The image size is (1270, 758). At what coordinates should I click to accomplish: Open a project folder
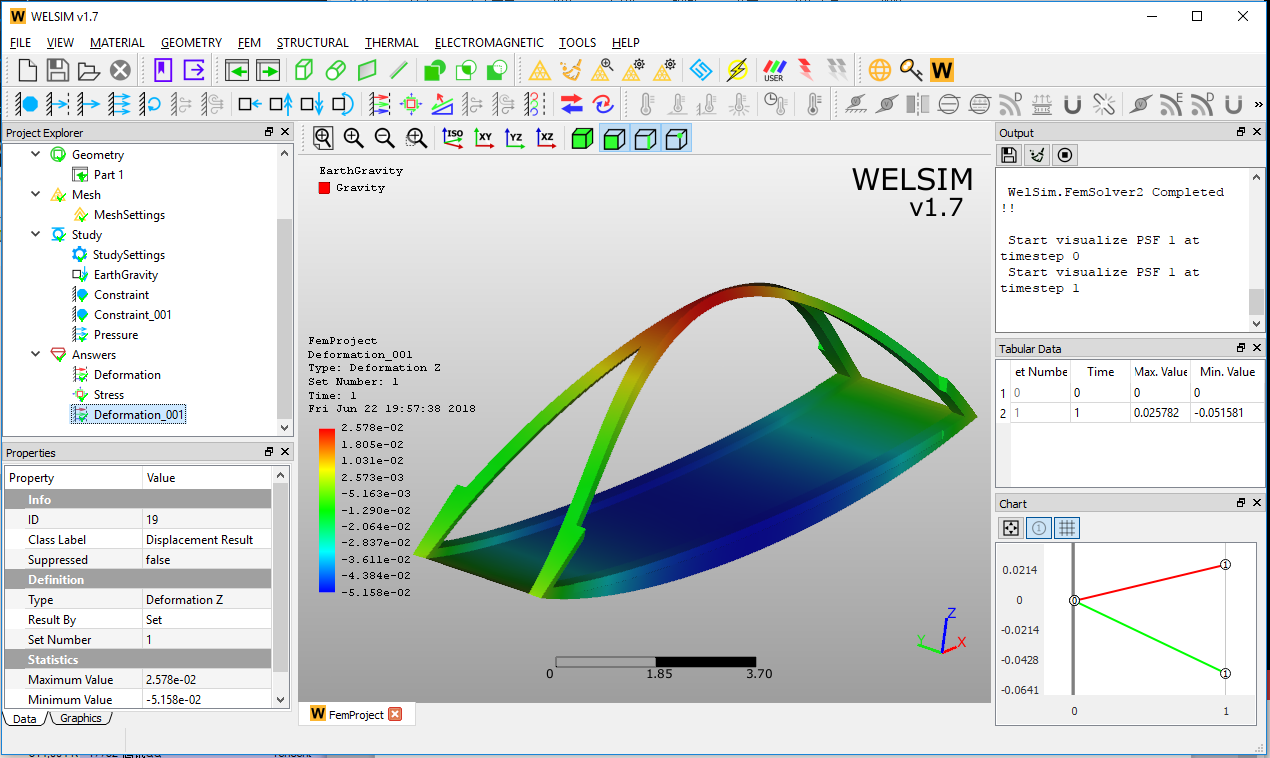(89, 70)
